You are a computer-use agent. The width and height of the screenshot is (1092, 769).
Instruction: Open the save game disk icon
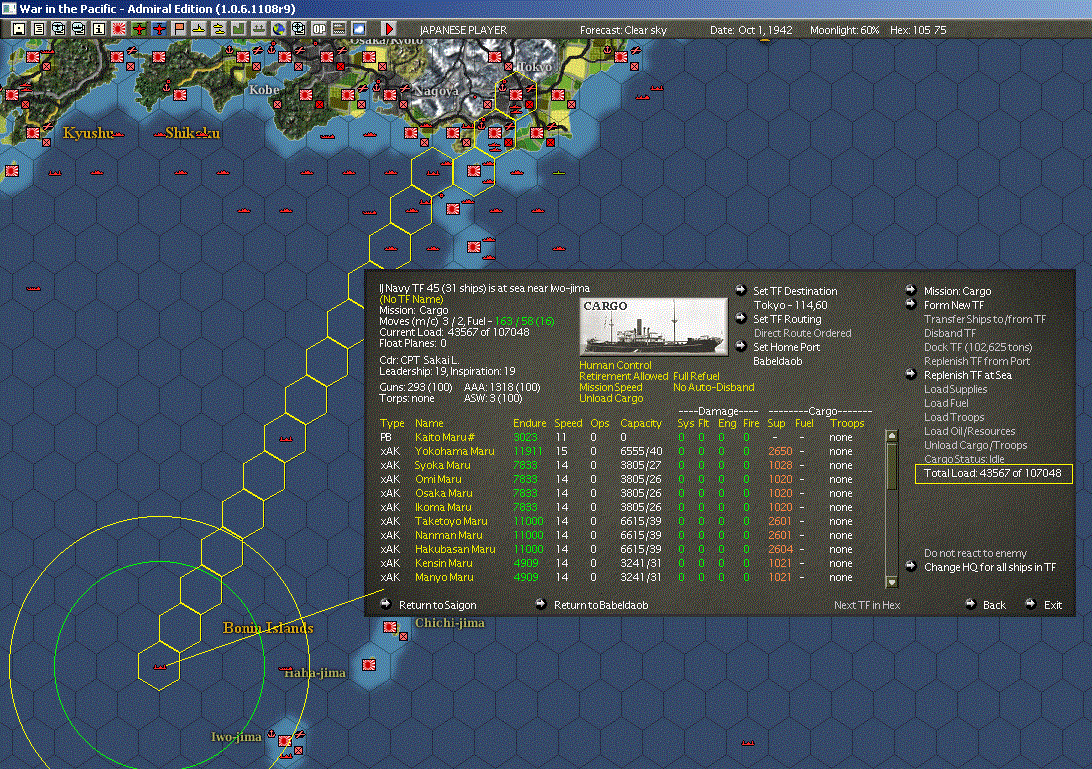click(x=19, y=29)
